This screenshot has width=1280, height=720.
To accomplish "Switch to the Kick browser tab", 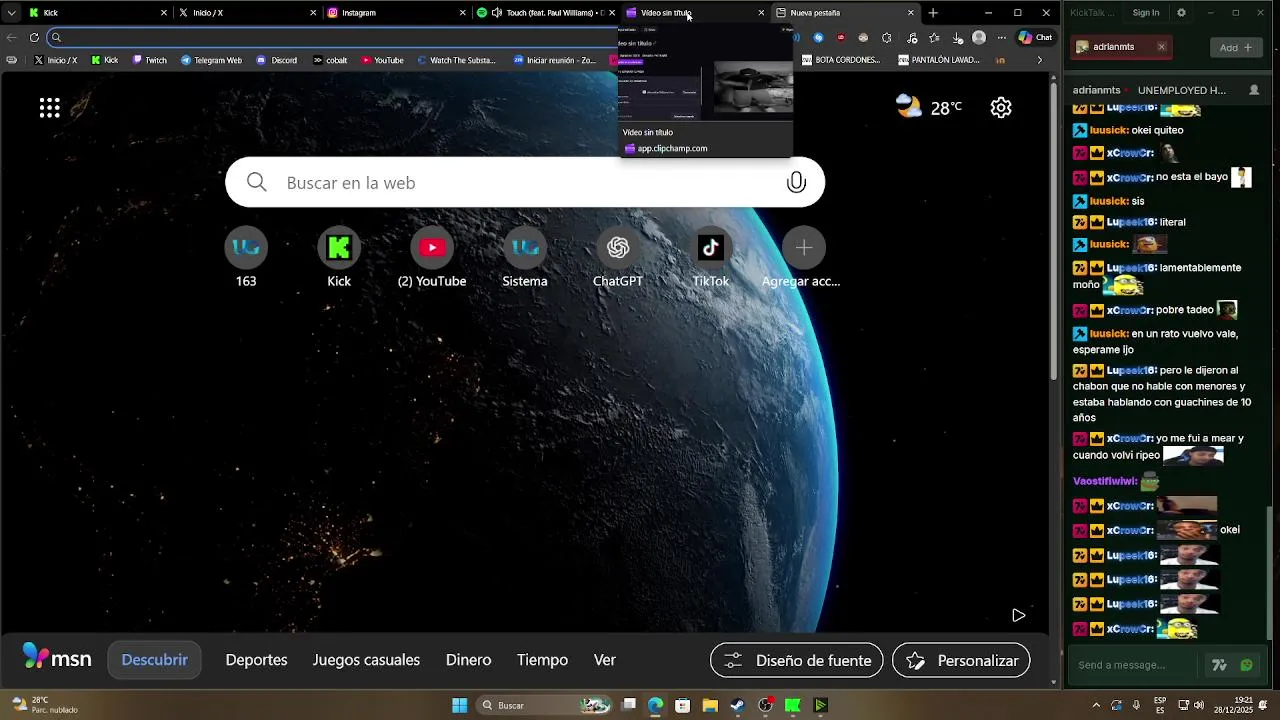I will (96, 13).
